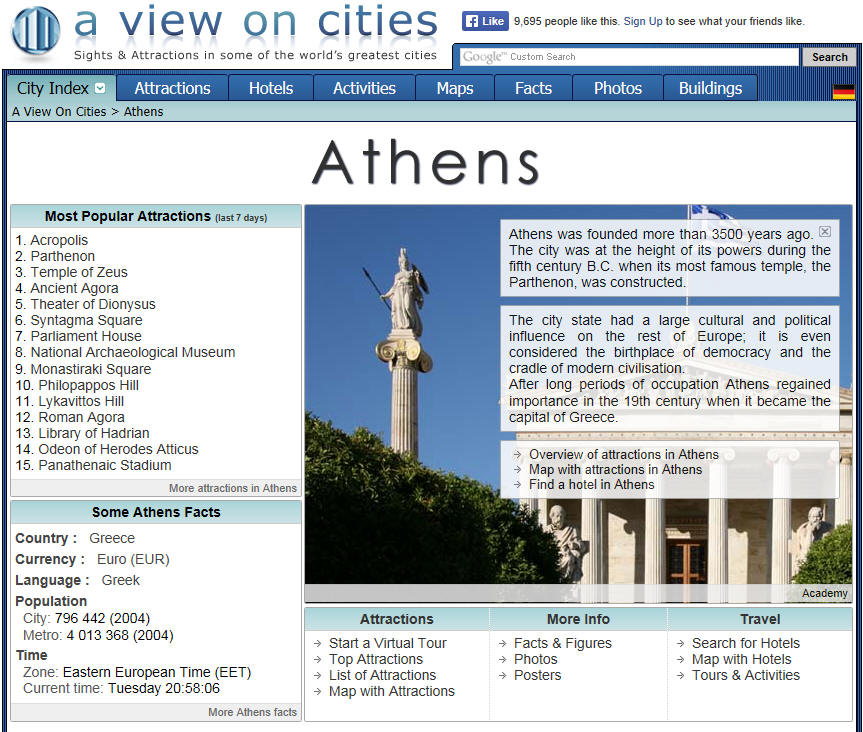Viewport: 863px width, 732px height.
Task: Open Parthenon attraction link
Action: point(63,256)
